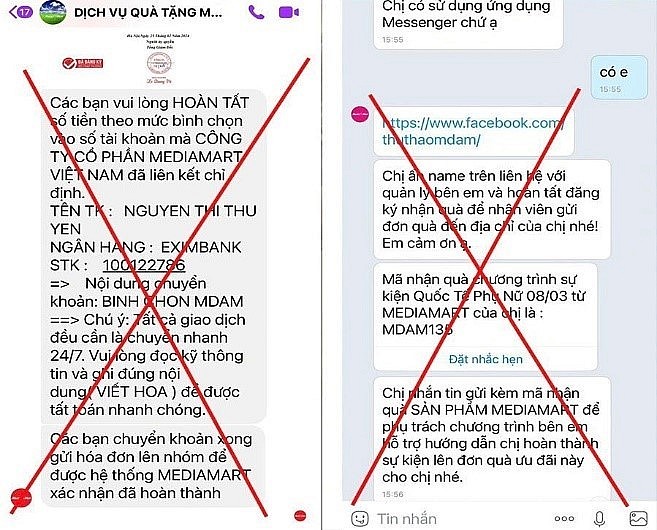Tap the red sender avatar at bottom left

pyautogui.click(x=21, y=498)
